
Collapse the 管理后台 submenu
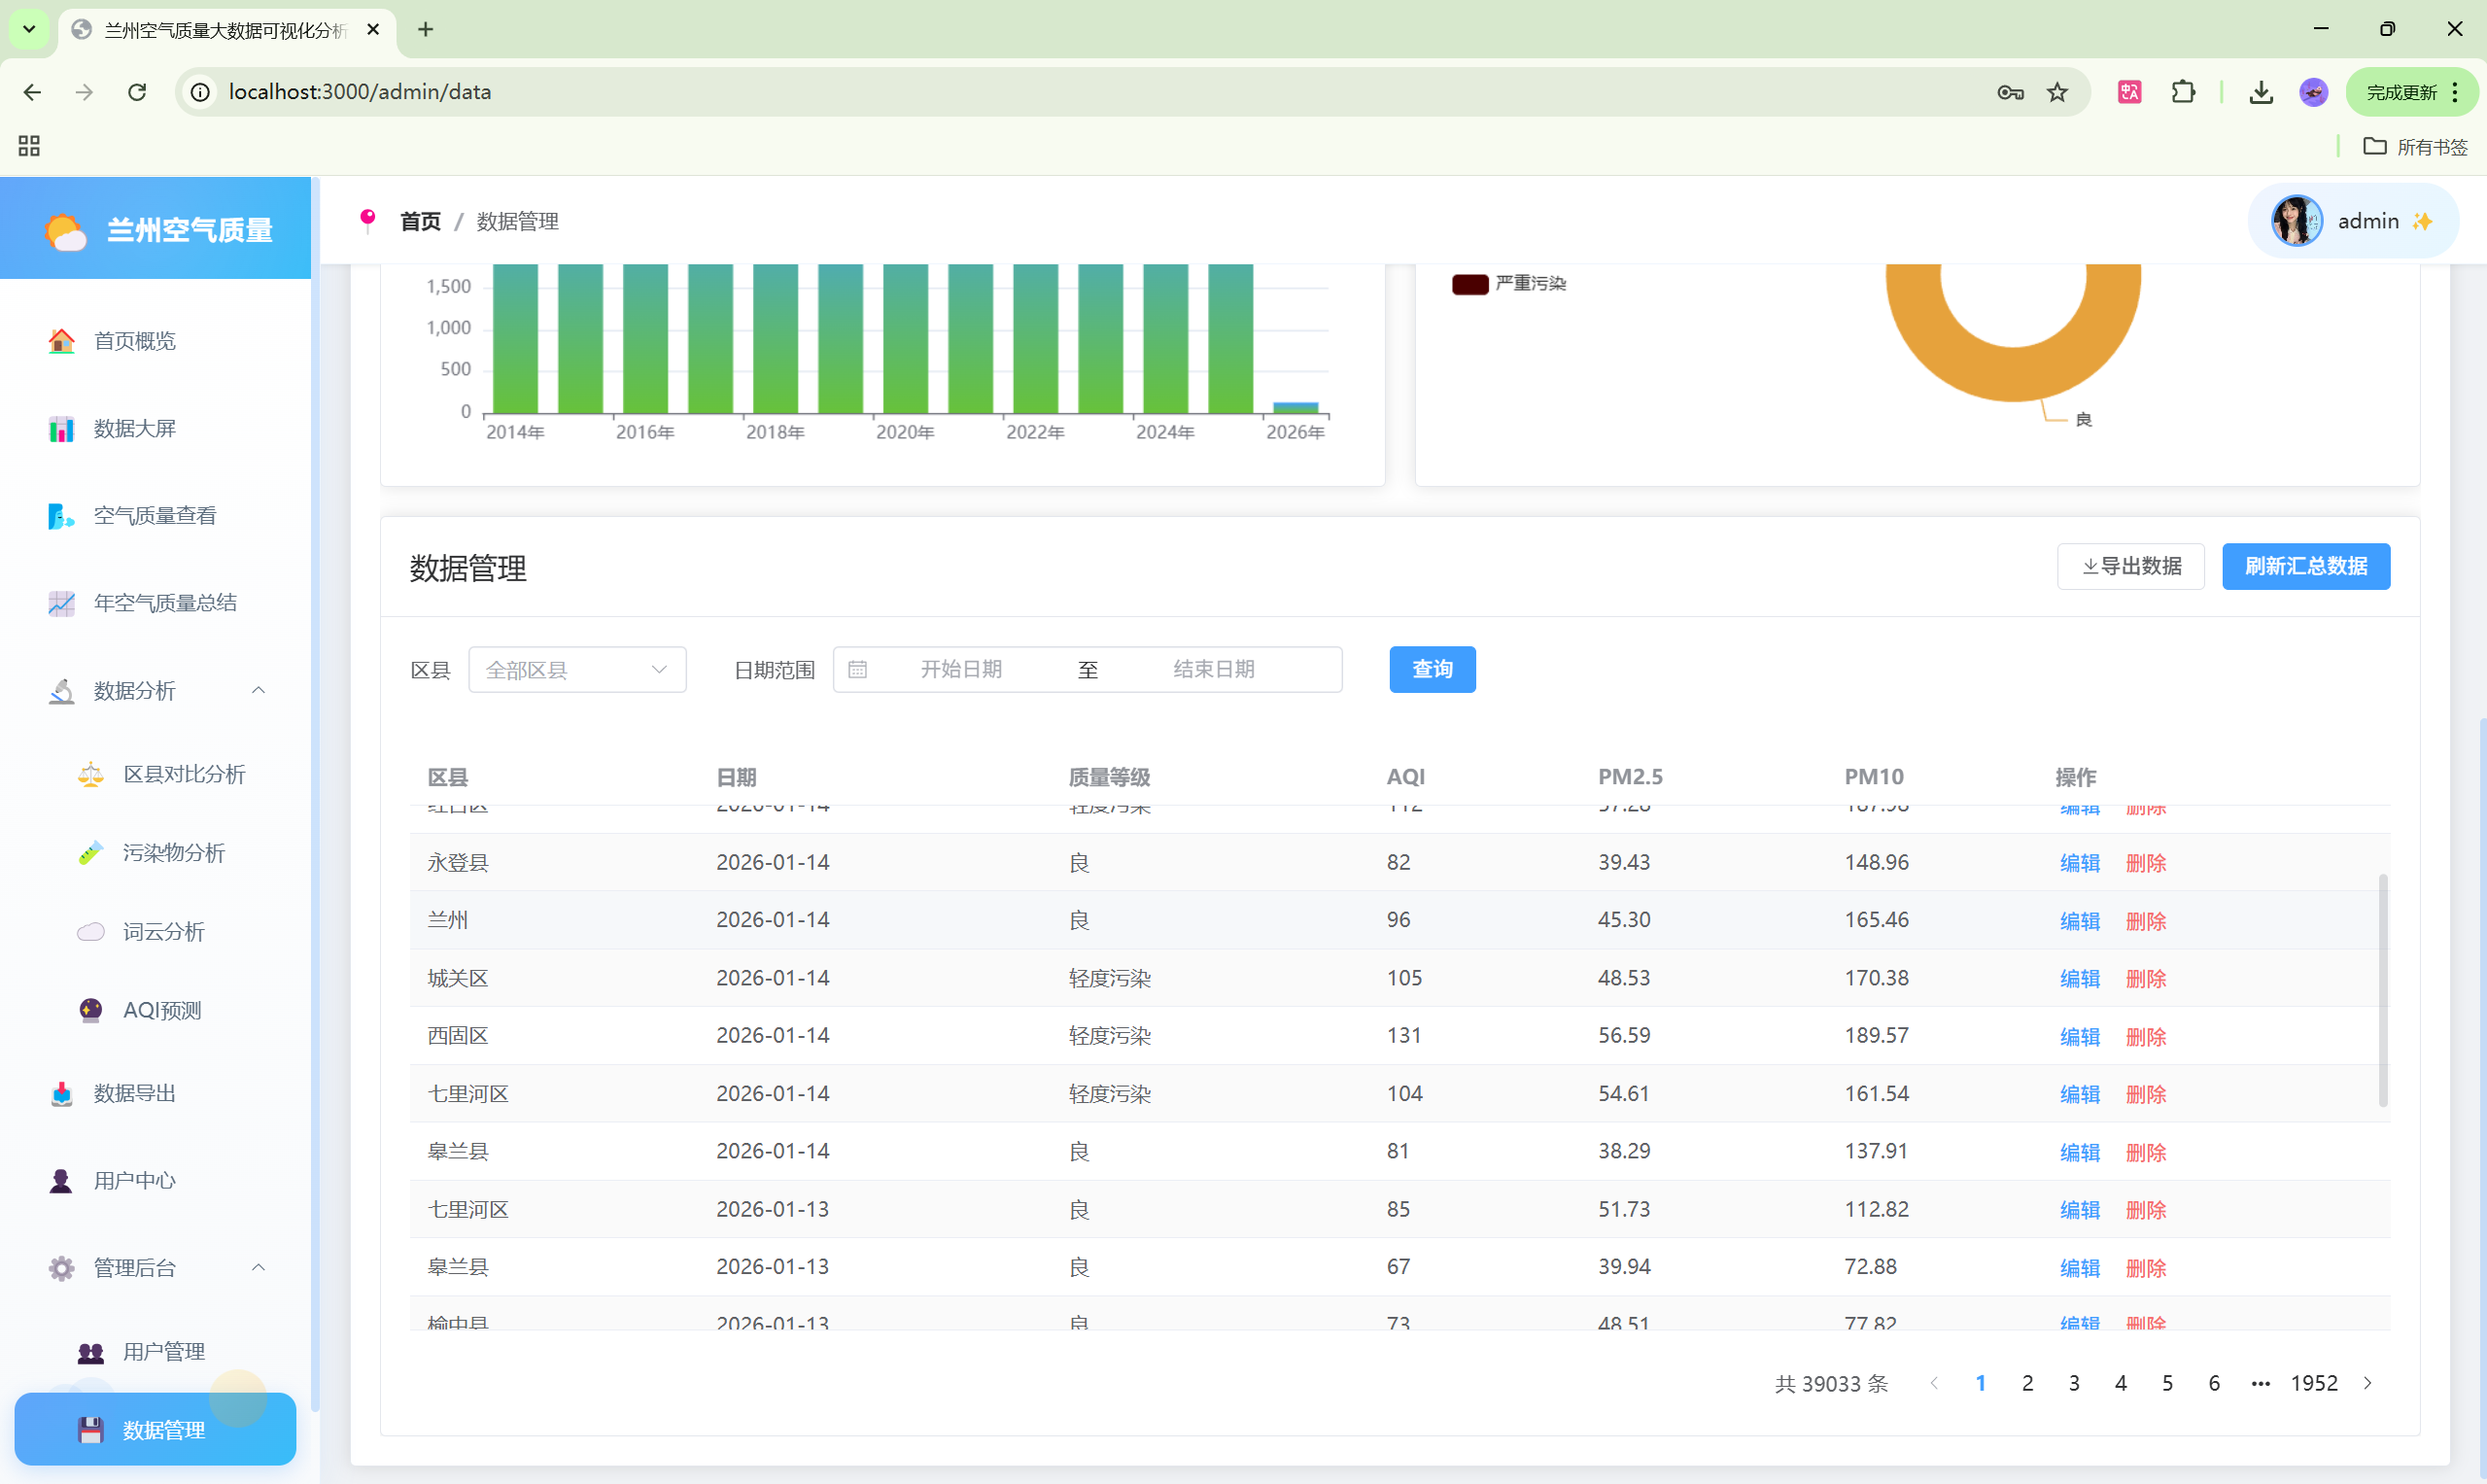(x=258, y=1268)
